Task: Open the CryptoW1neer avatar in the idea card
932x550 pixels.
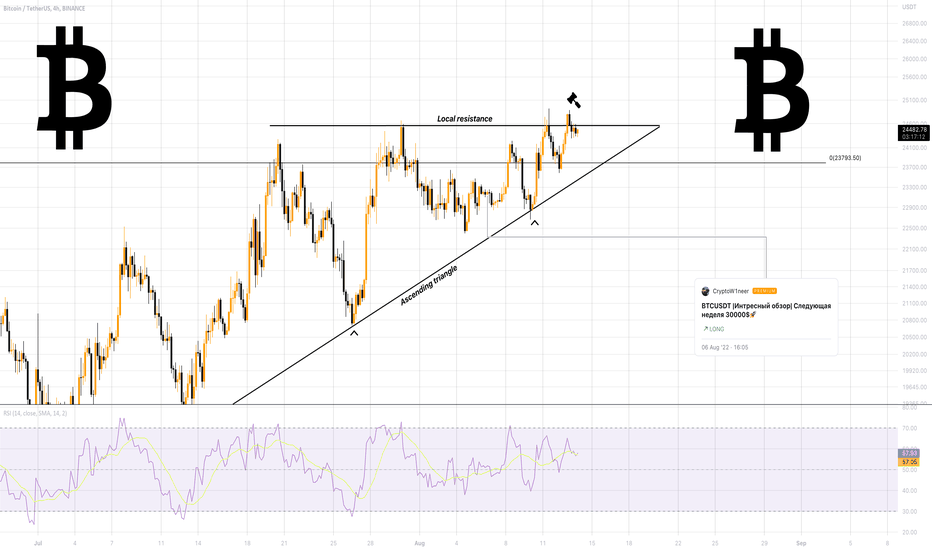Action: [706, 291]
